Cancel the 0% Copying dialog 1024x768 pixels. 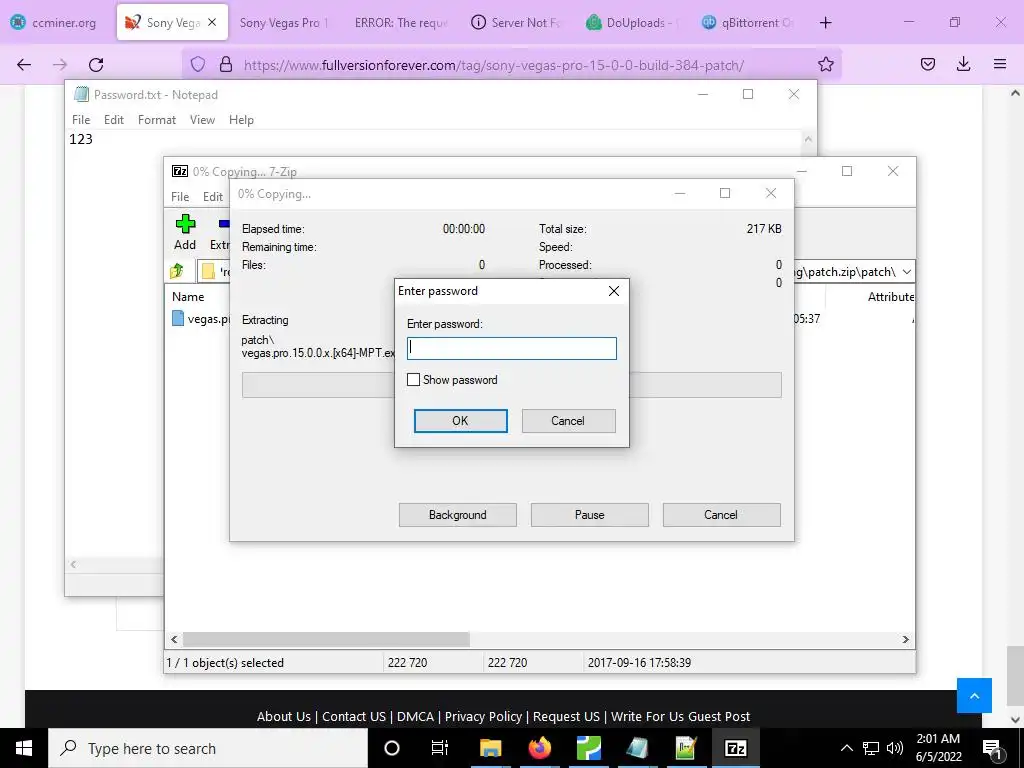[721, 515]
